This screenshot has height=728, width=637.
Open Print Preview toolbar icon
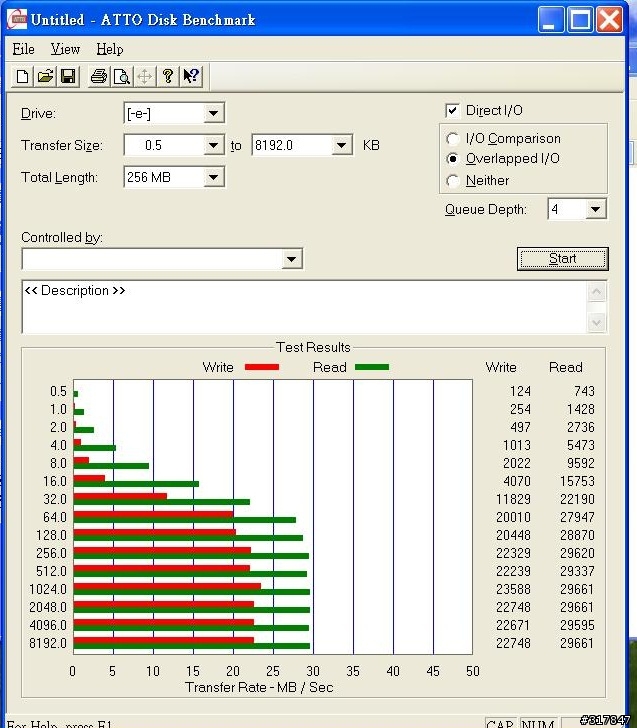point(122,76)
